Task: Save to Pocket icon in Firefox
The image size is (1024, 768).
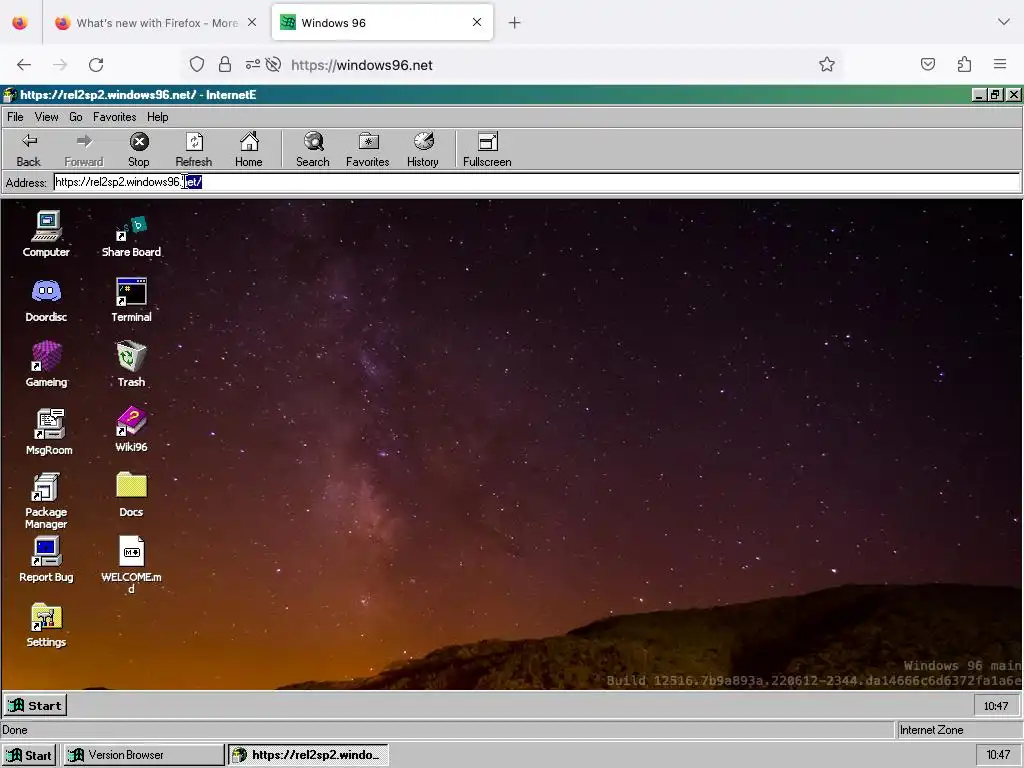Action: point(927,64)
